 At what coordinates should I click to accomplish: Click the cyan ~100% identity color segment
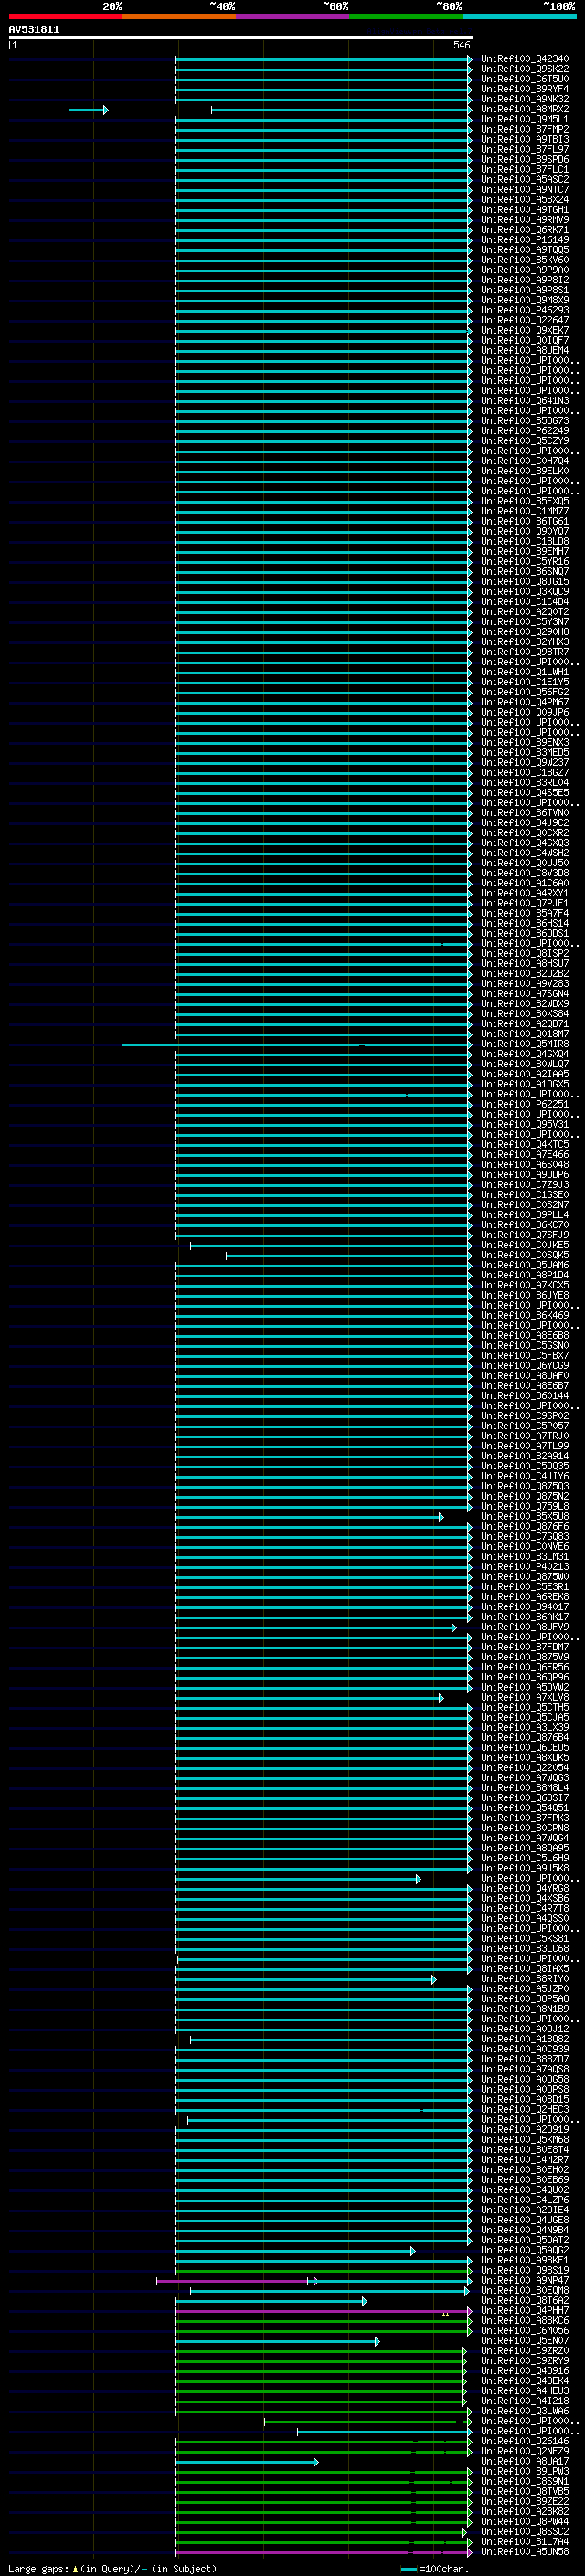(x=520, y=16)
